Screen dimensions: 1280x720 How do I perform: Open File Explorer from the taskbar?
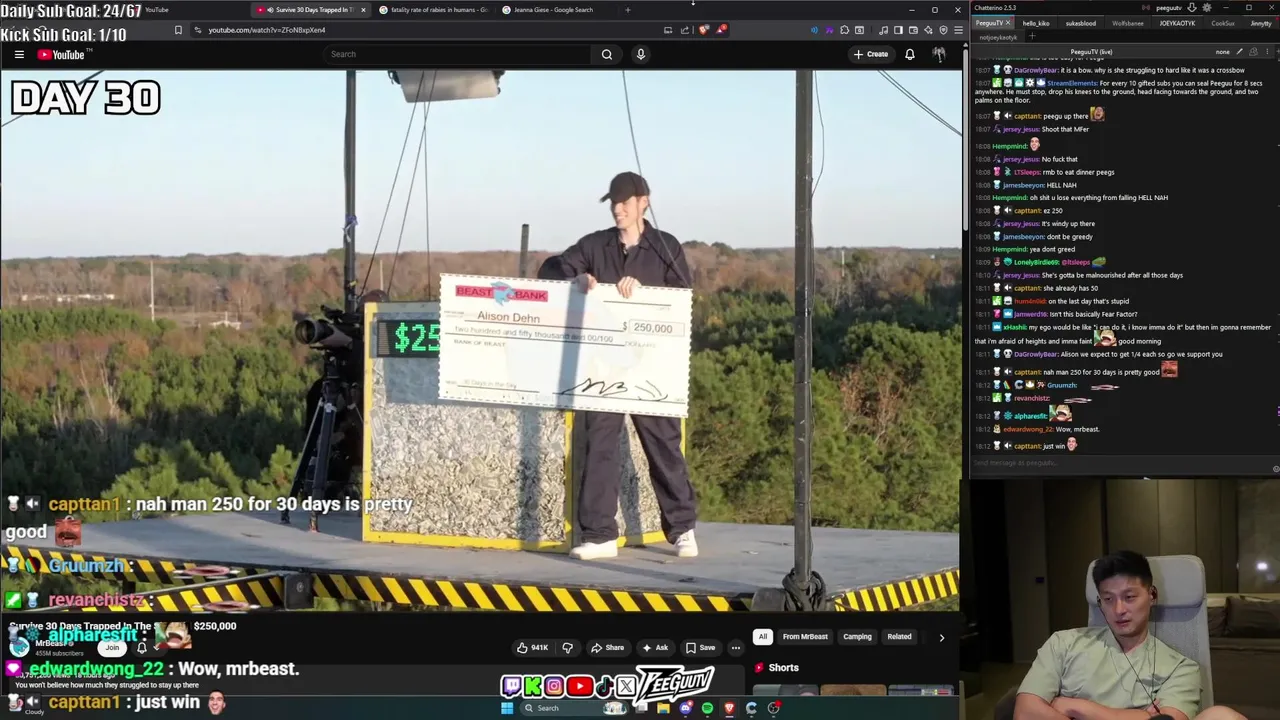(662, 708)
